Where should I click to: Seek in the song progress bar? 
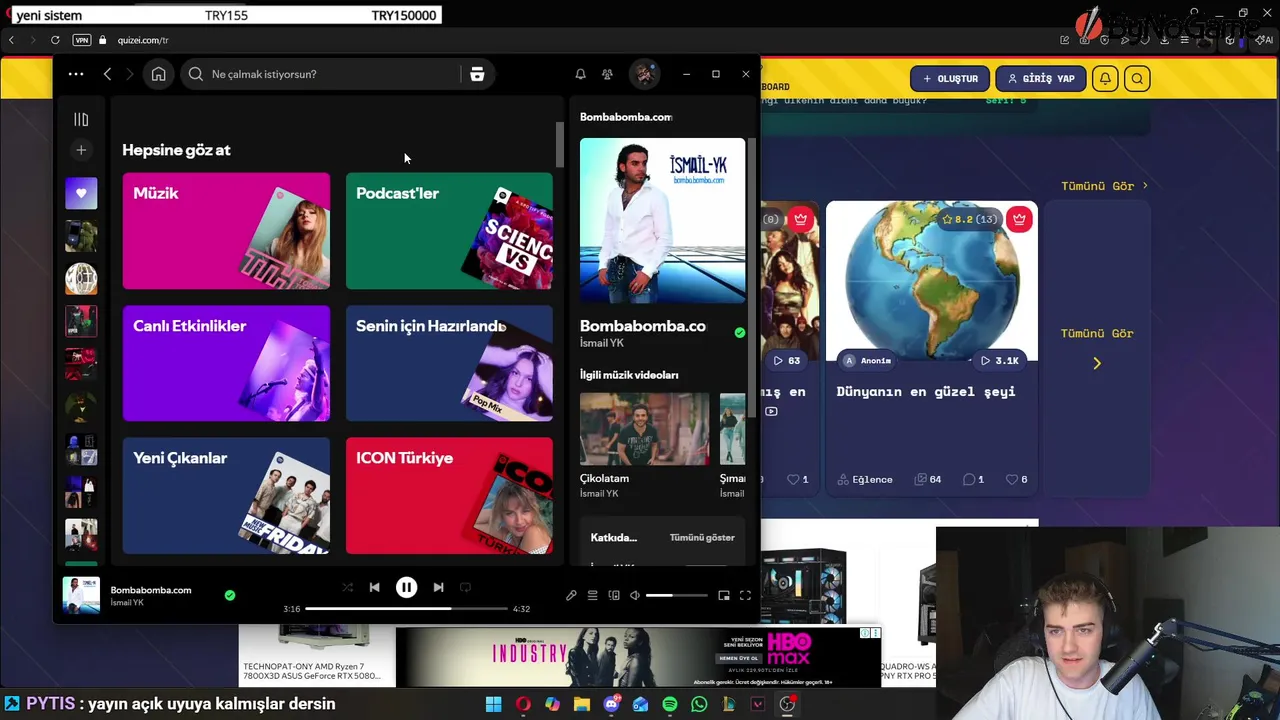[x=406, y=608]
